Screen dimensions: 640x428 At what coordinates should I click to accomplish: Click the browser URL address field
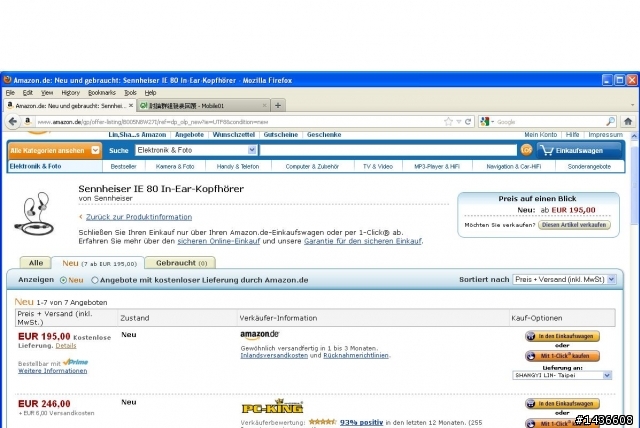coord(239,122)
